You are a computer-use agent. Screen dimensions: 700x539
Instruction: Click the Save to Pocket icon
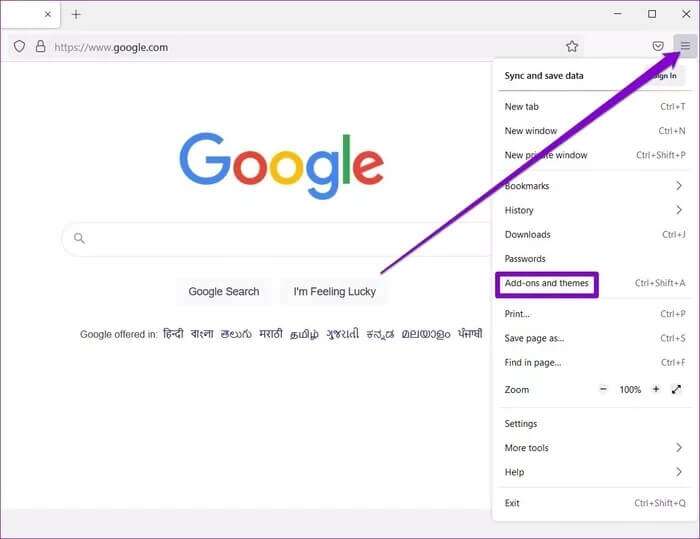[658, 46]
